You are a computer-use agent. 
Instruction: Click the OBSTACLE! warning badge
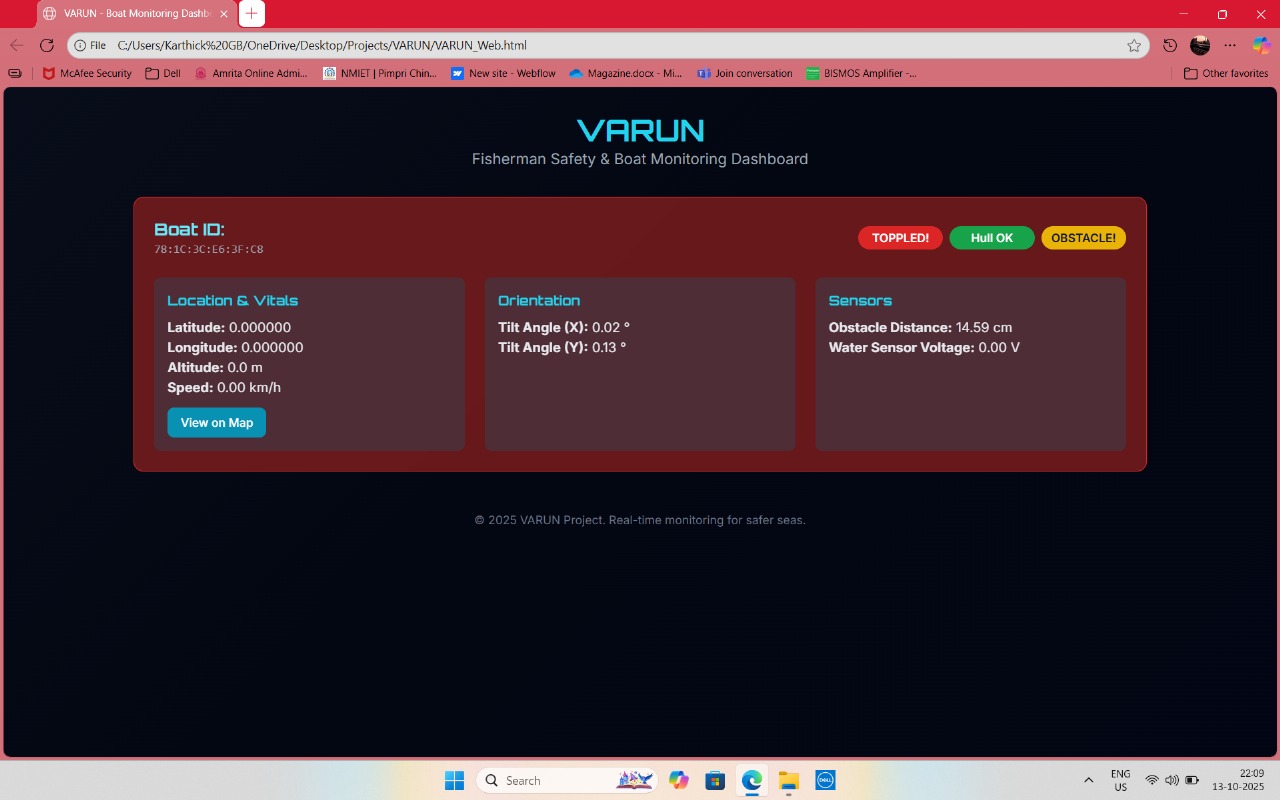click(1083, 238)
